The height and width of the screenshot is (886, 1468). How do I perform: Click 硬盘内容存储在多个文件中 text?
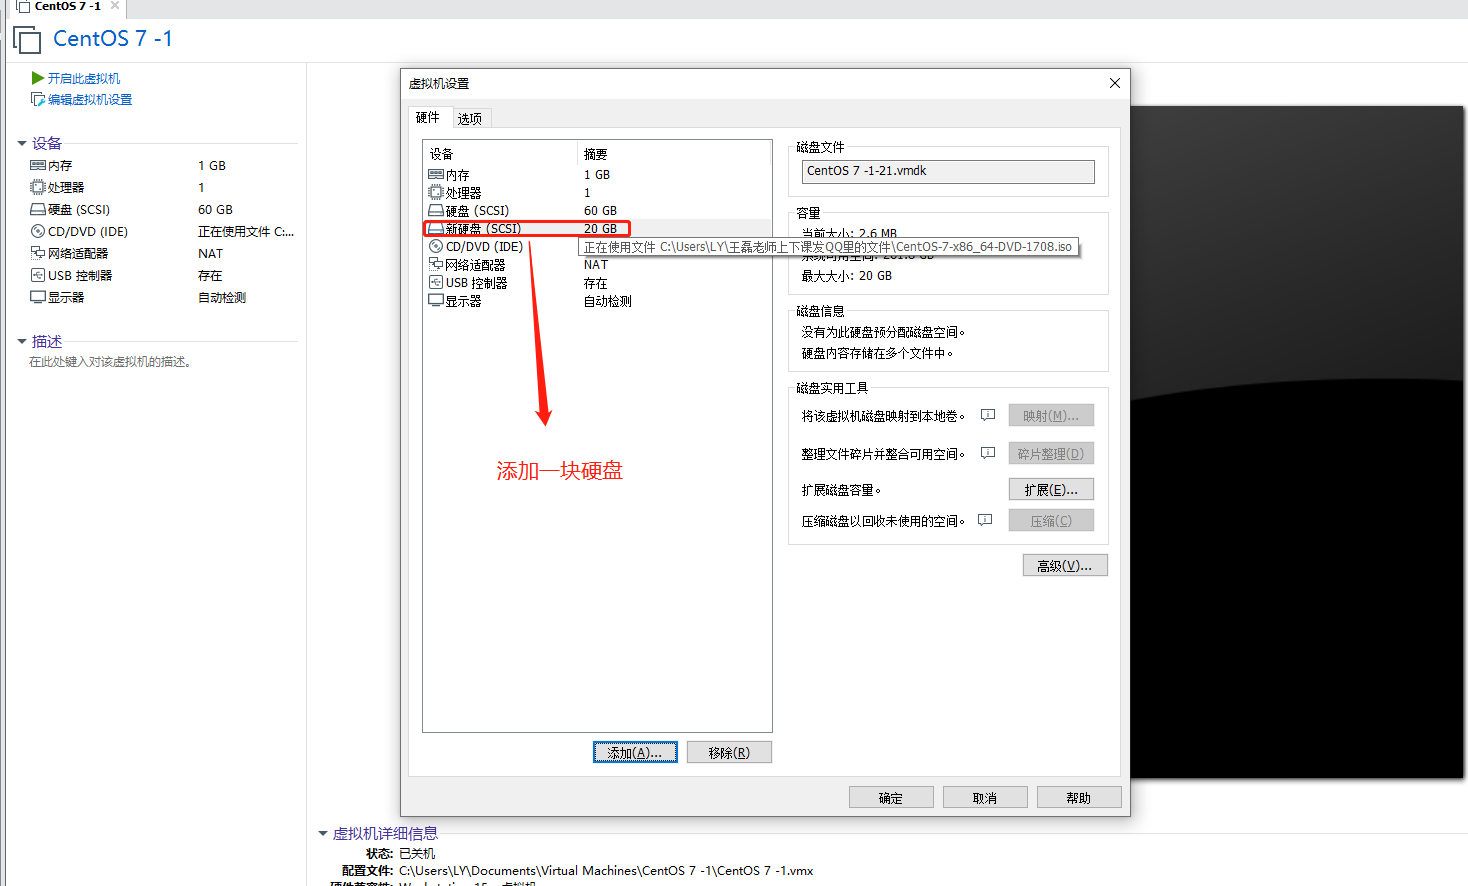pyautogui.click(x=878, y=353)
